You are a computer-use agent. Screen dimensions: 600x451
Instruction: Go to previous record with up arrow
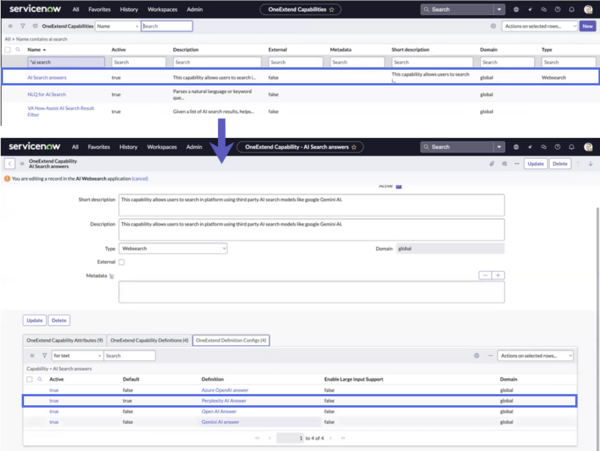click(x=578, y=164)
